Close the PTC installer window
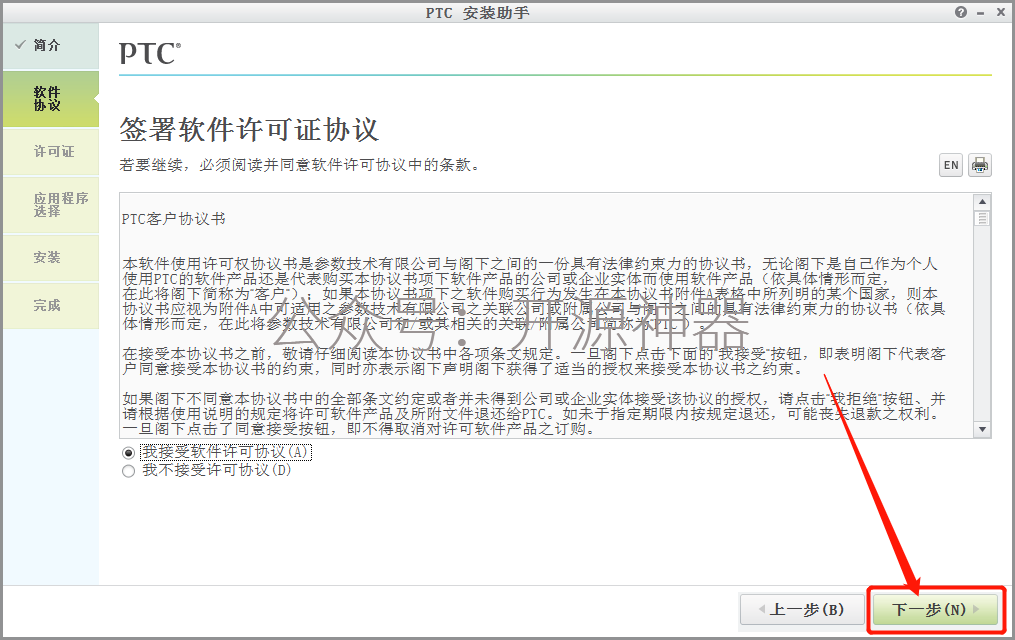Viewport: 1015px width, 640px height. [x=1000, y=12]
